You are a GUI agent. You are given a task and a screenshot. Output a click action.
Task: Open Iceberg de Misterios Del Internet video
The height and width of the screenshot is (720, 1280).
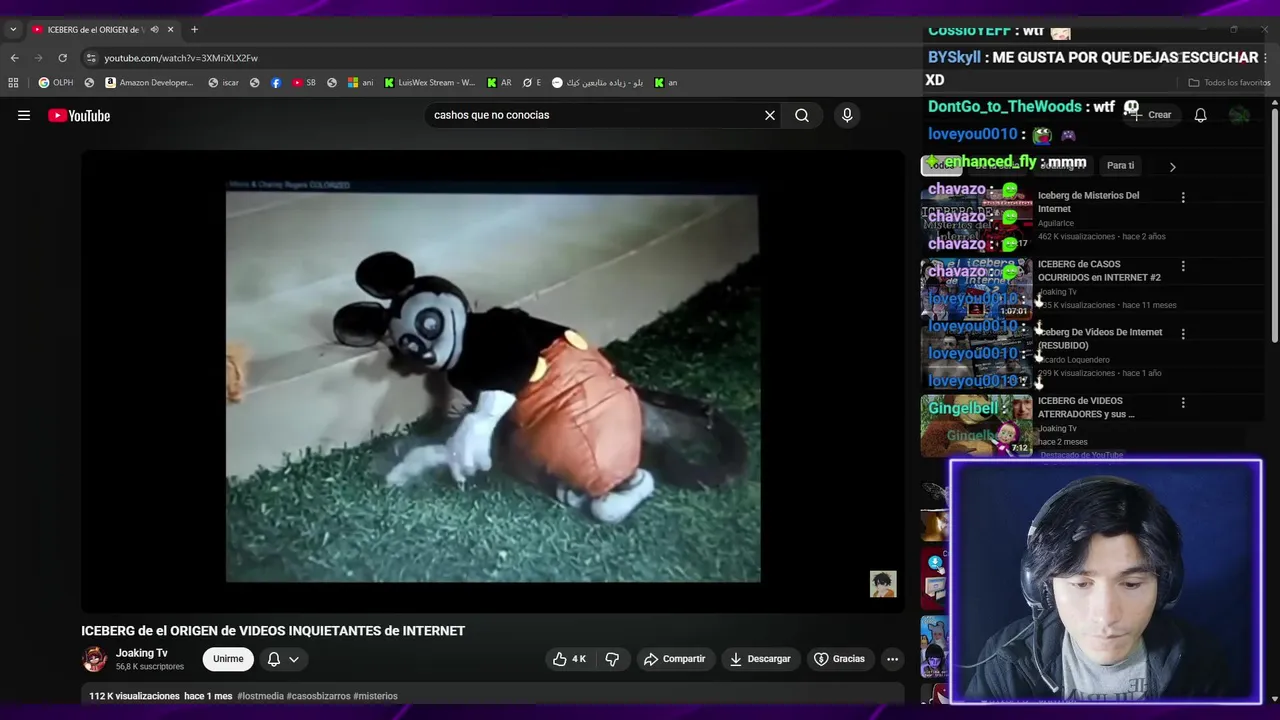point(1088,202)
